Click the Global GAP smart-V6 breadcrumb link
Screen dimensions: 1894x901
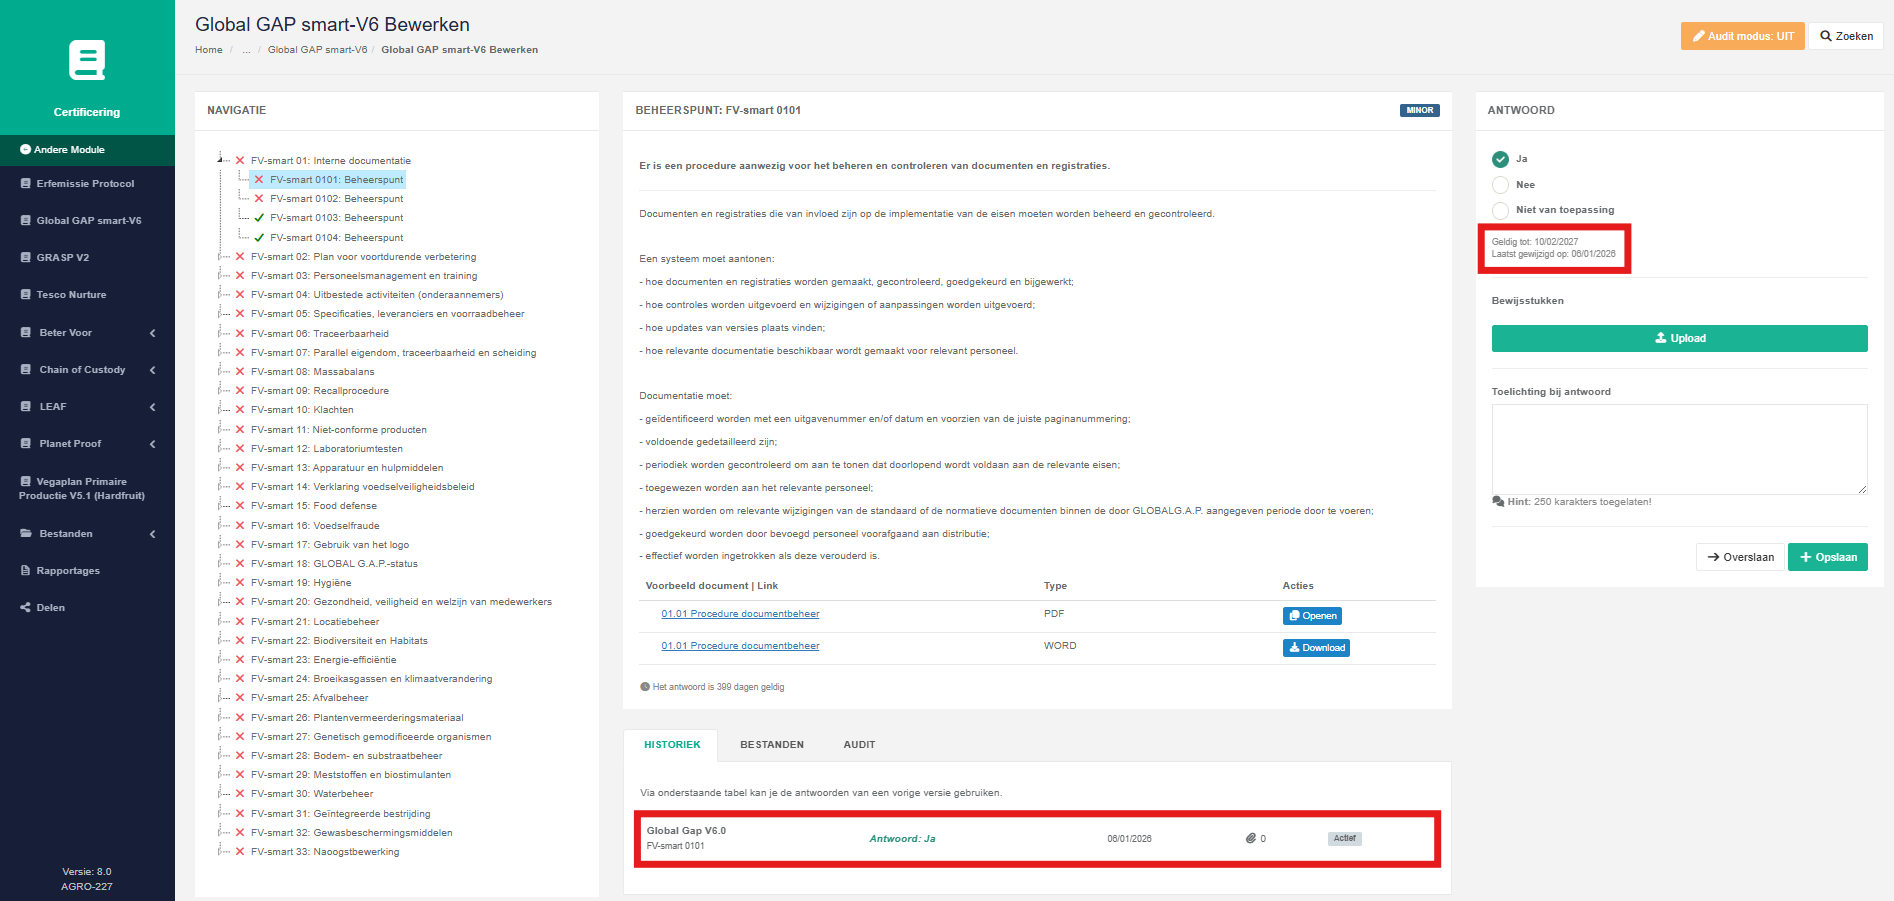point(317,50)
